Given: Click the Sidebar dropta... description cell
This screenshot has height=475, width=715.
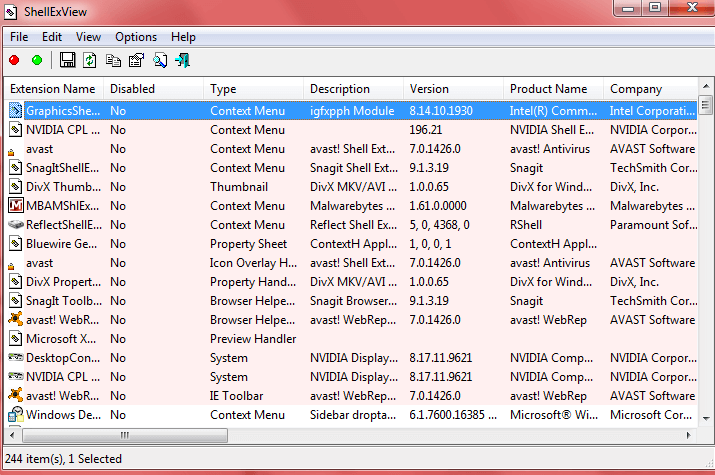Looking at the screenshot, I should (x=353, y=415).
